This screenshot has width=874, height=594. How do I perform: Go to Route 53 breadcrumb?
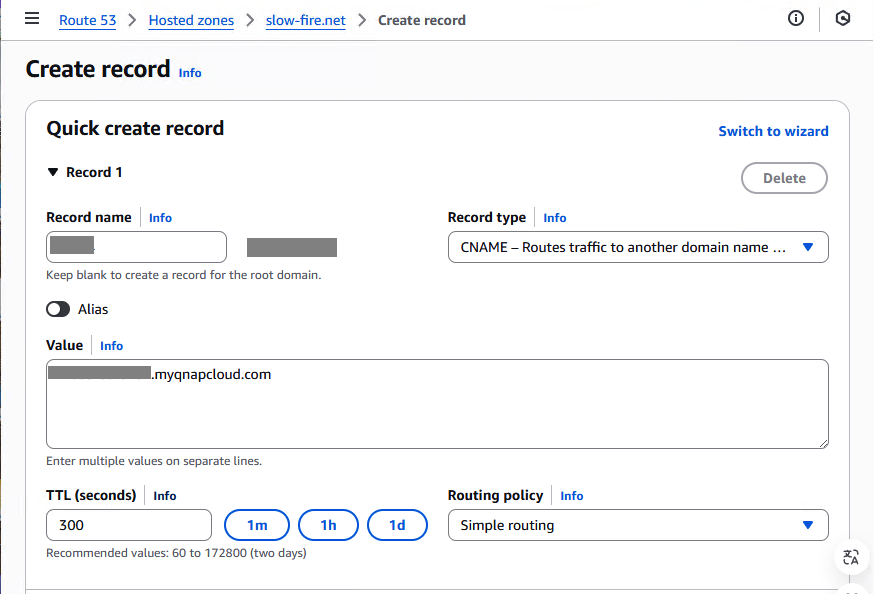click(x=87, y=20)
